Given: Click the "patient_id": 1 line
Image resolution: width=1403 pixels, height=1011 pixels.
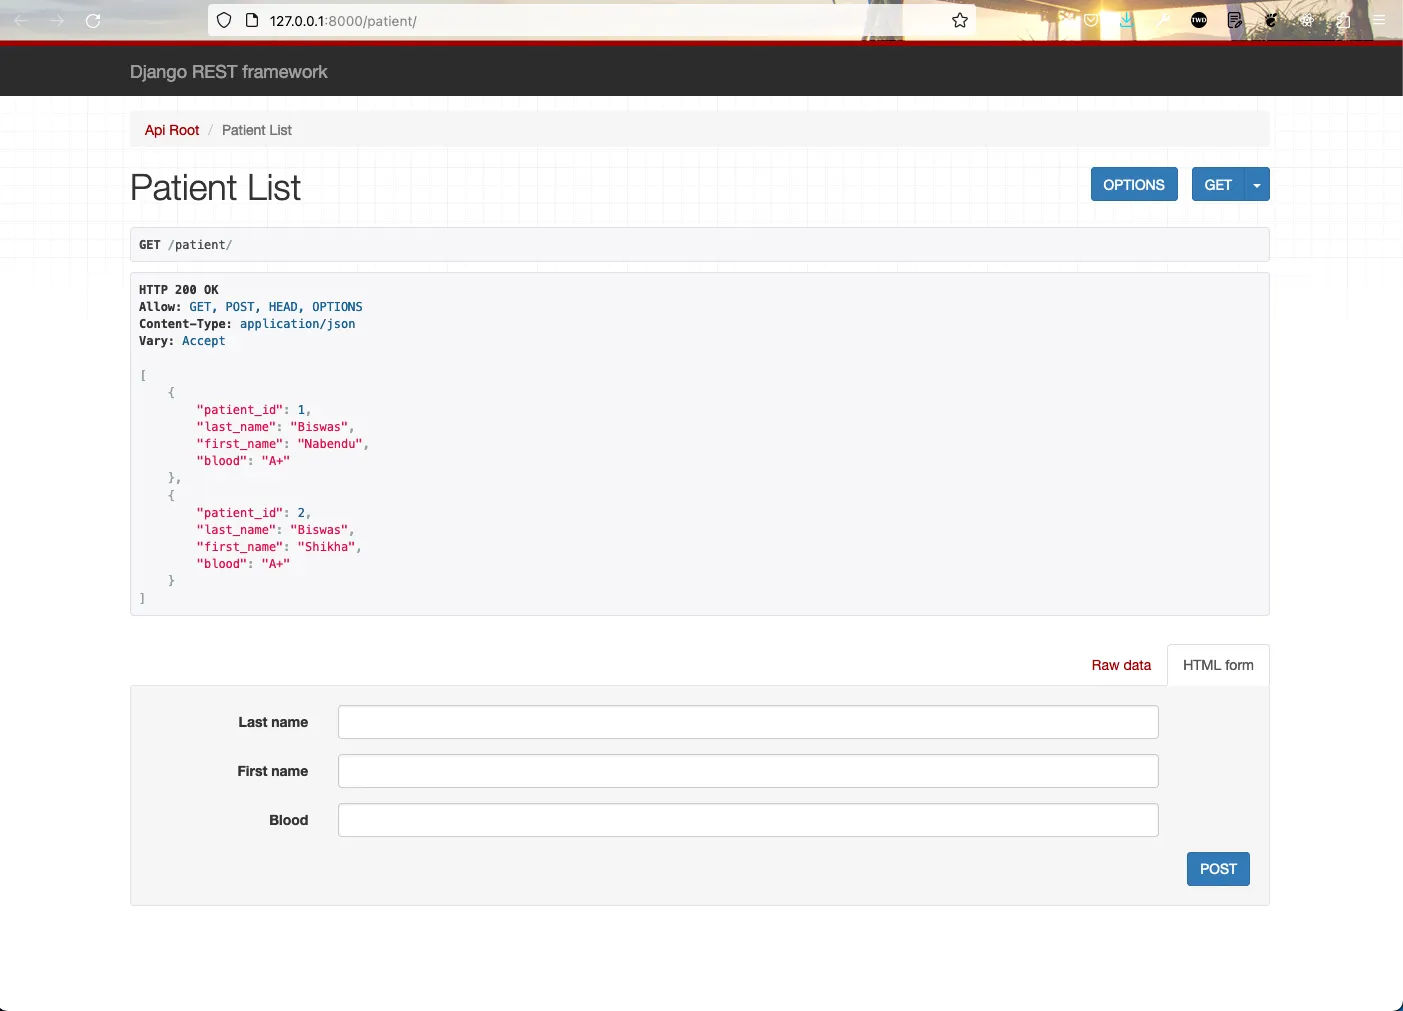Looking at the screenshot, I should 254,410.
